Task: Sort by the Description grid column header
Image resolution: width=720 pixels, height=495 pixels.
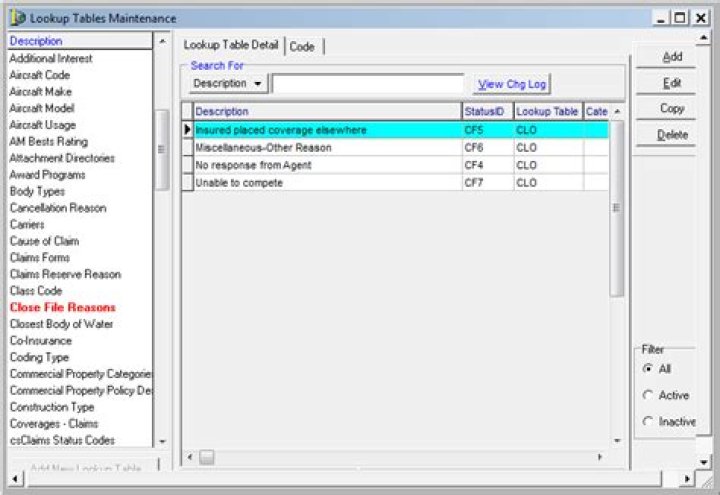Action: point(327,112)
